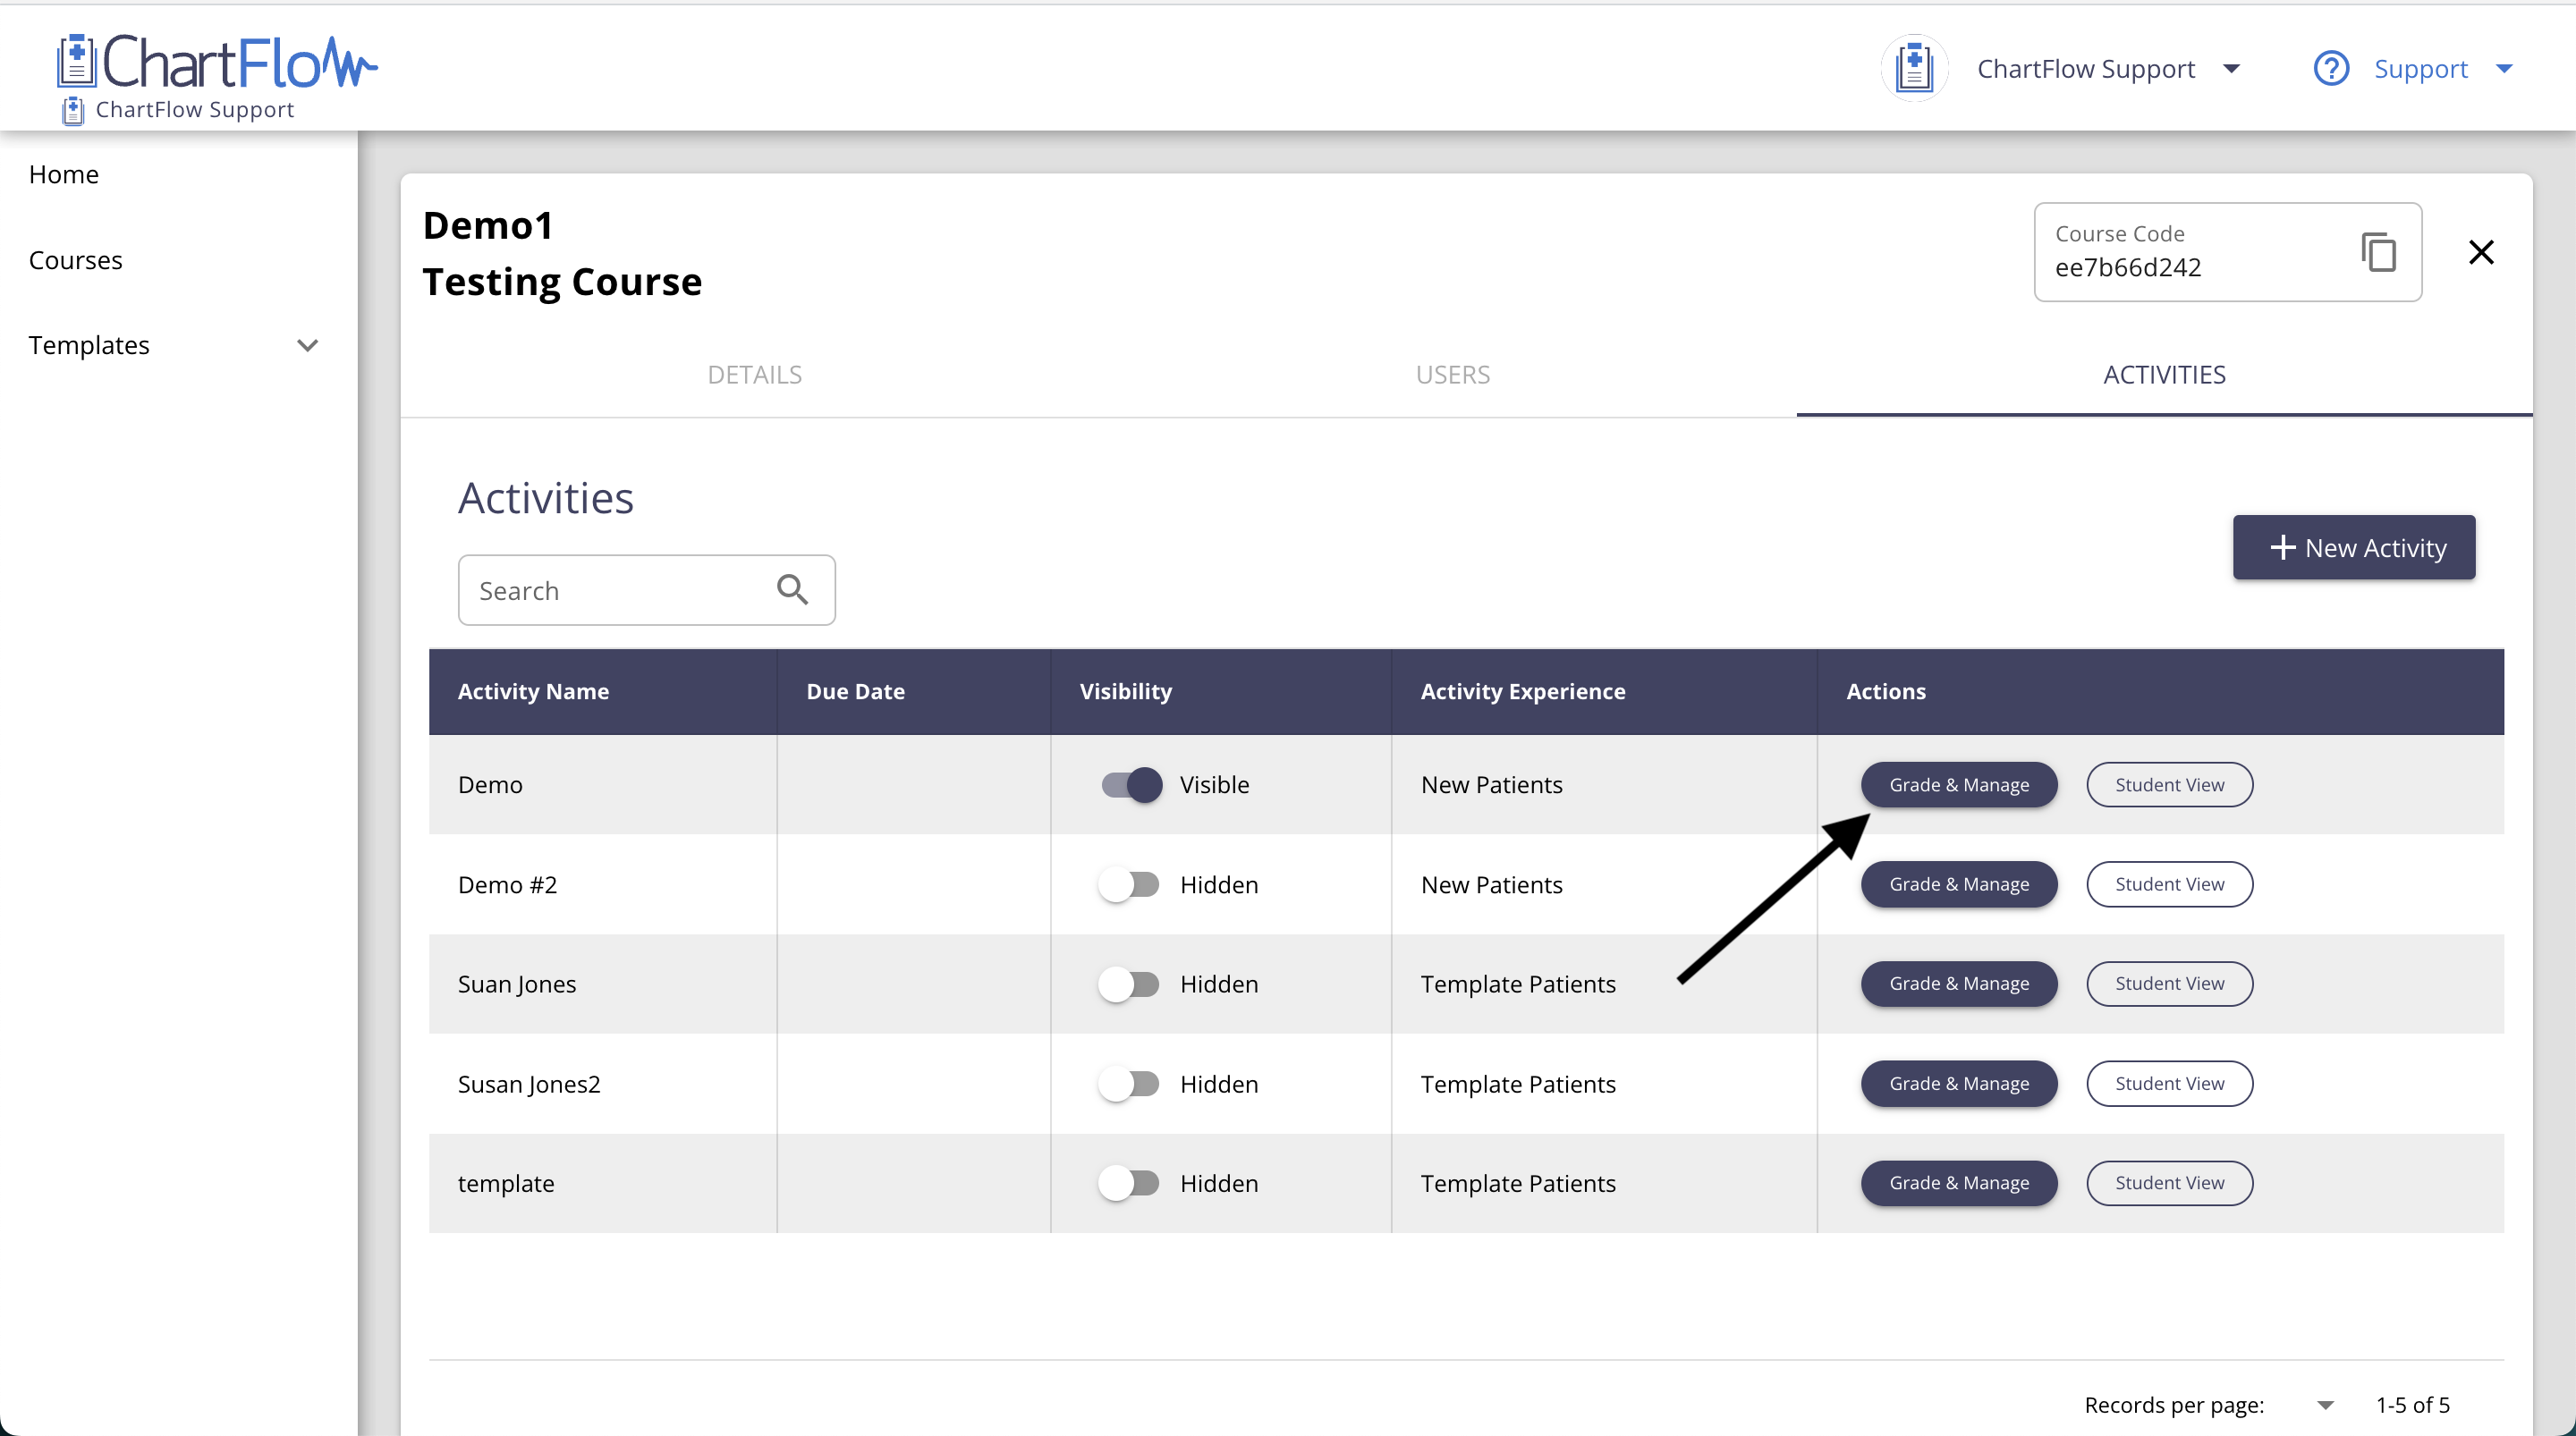Screen dimensions: 2576x1436
Task: Switch to the DETAILS tab
Action: click(x=754, y=375)
